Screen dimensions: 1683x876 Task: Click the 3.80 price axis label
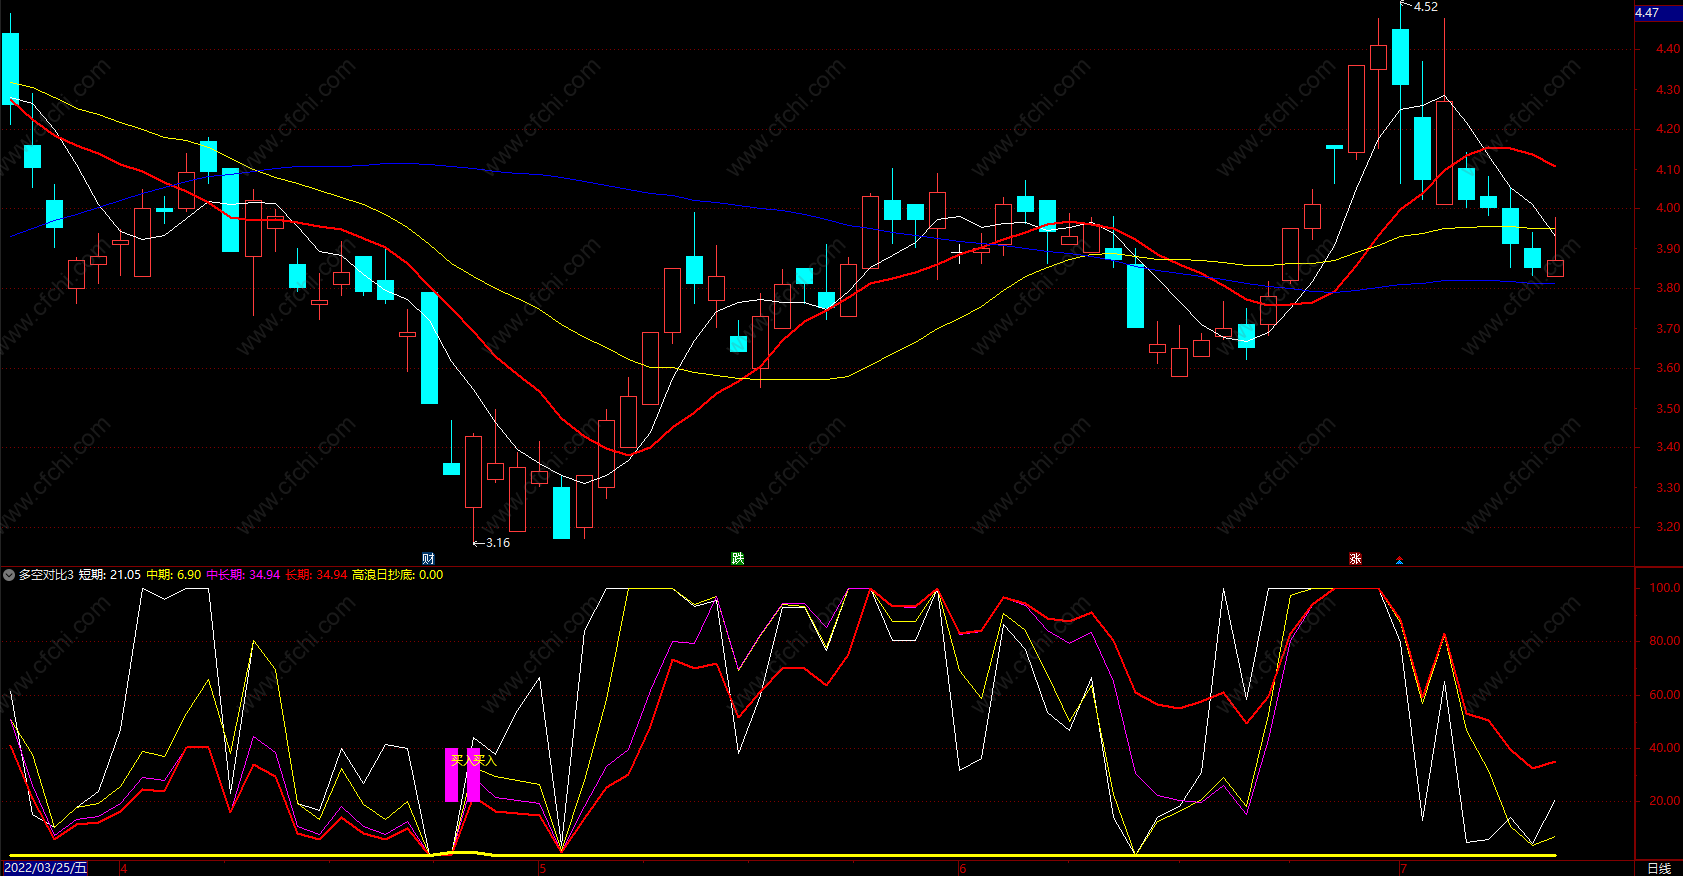pos(1667,288)
